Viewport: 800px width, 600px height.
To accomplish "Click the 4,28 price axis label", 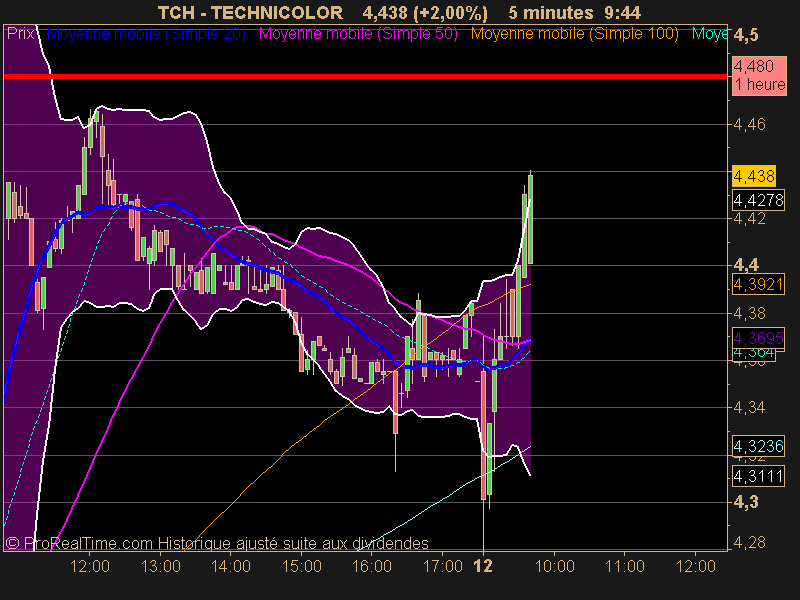I will pyautogui.click(x=749, y=542).
